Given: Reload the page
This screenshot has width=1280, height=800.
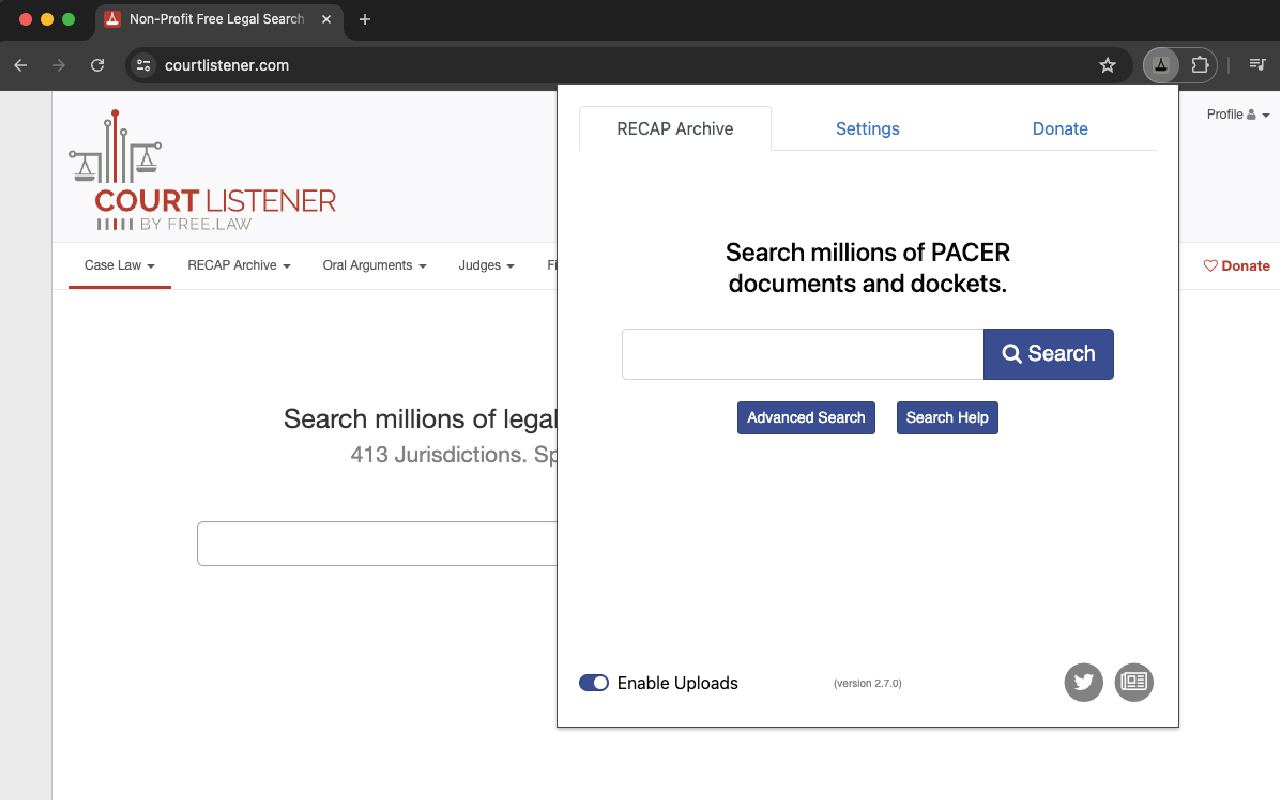Looking at the screenshot, I should (97, 66).
